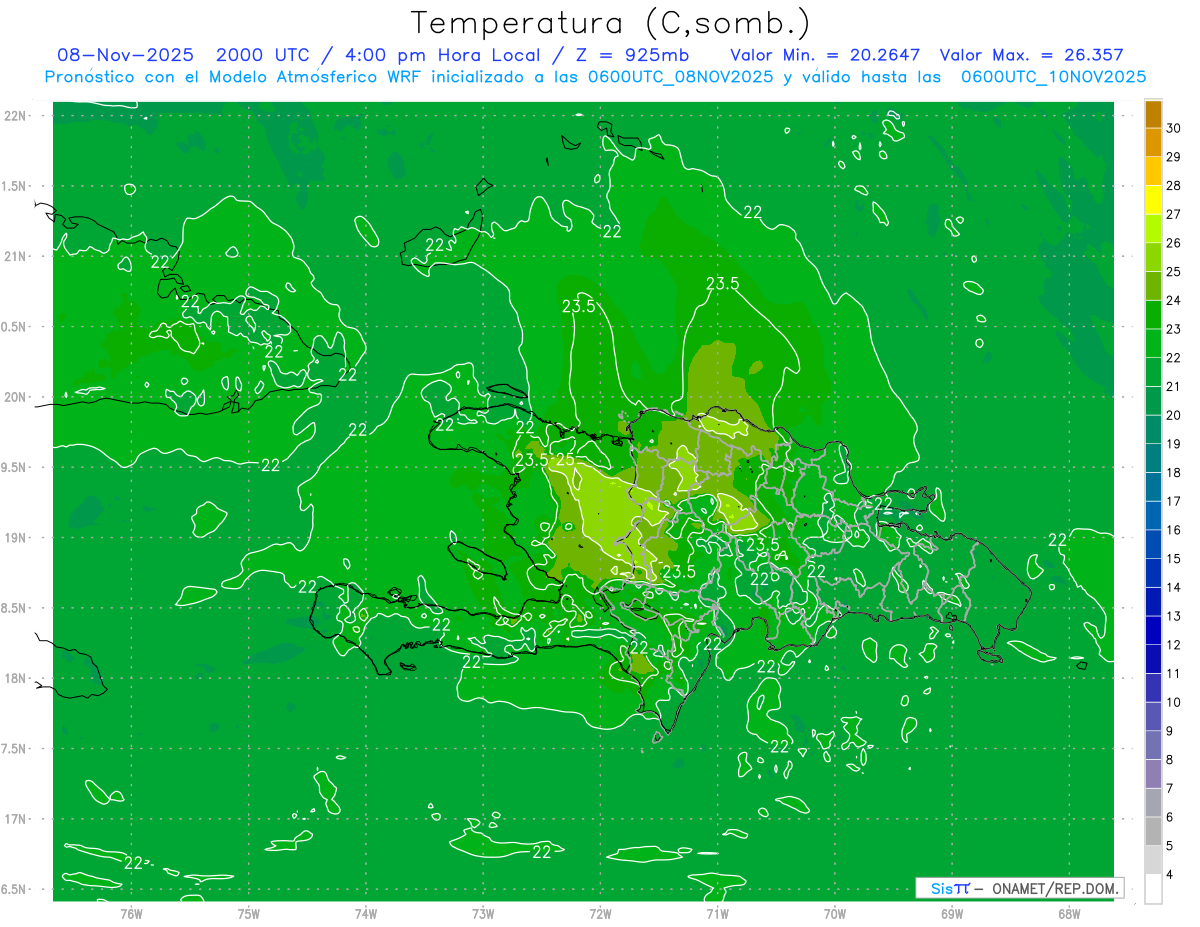Pick the purple legend swatch between 7 and 8

[1154, 774]
